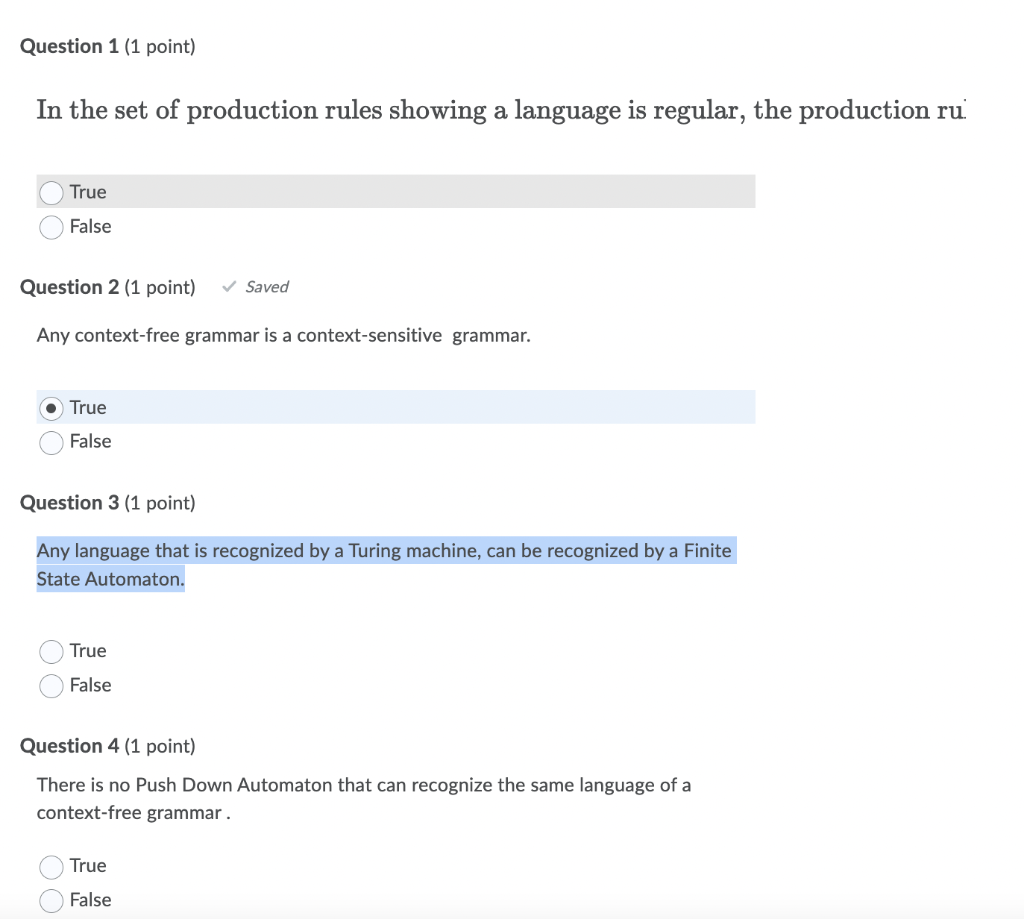This screenshot has width=1024, height=919.
Task: Select True for Question 1
Action: pos(51,192)
